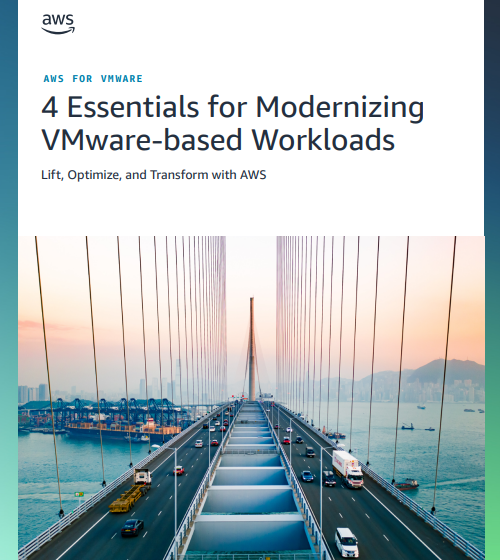This screenshot has width=500, height=560.
Task: Select the 'AWS FOR VMWARE' label text
Action: point(93,79)
